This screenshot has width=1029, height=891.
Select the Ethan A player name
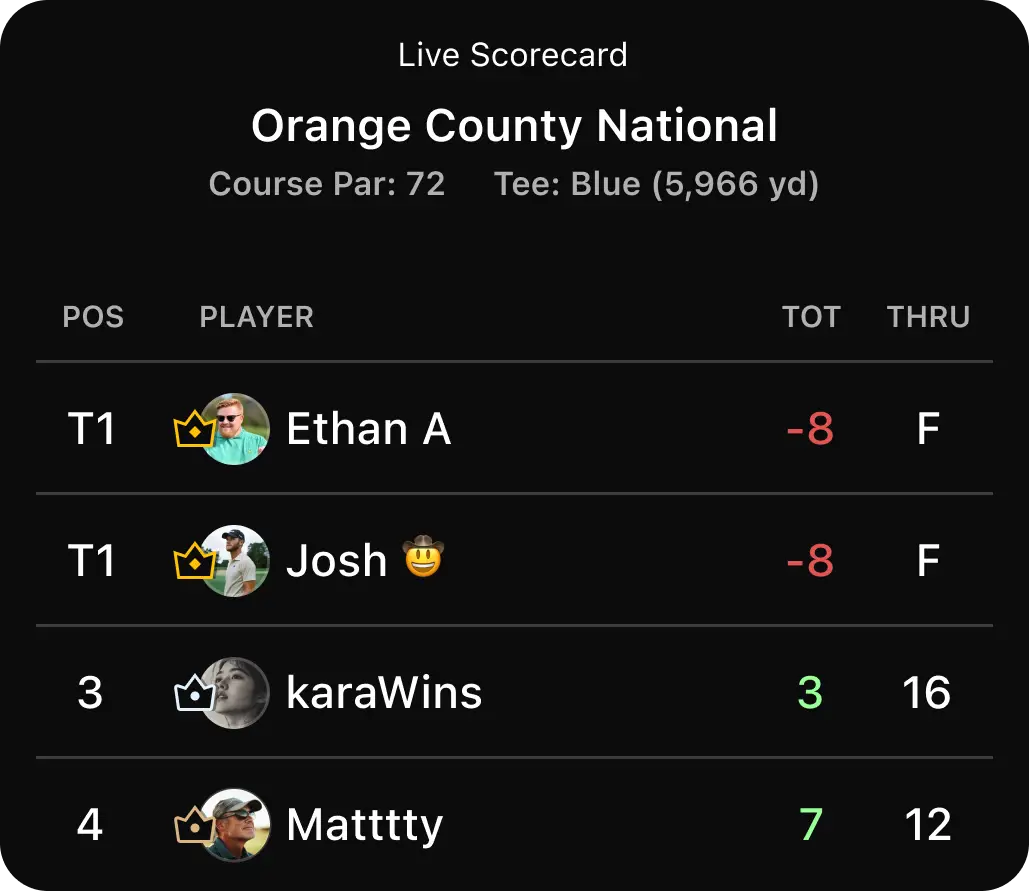[369, 429]
